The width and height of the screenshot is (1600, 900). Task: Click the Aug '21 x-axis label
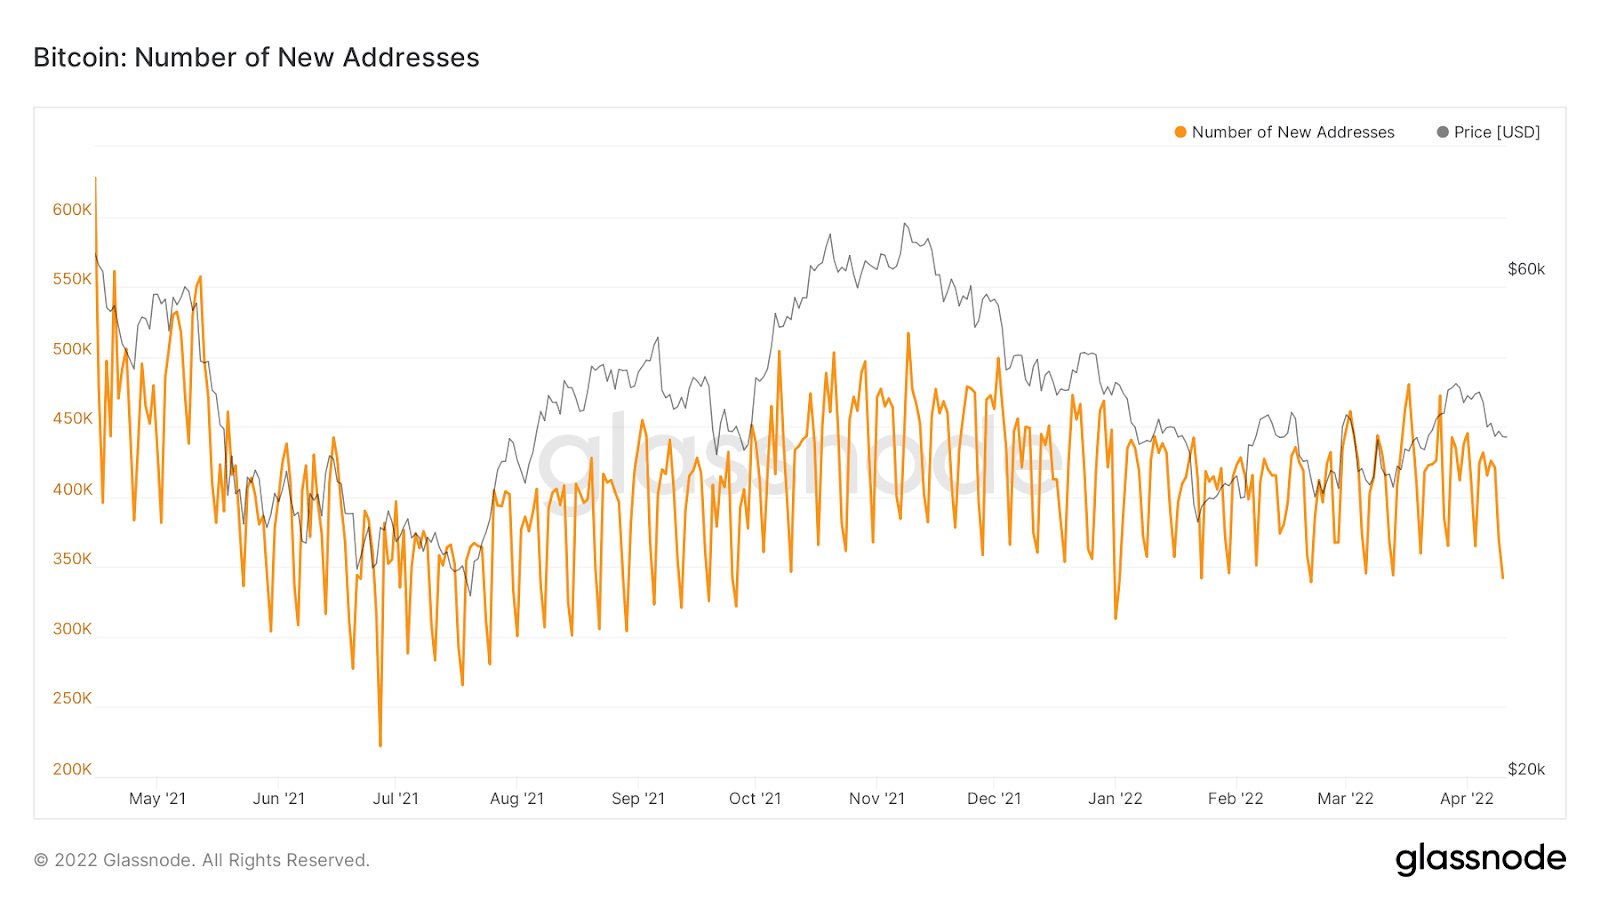(x=517, y=798)
